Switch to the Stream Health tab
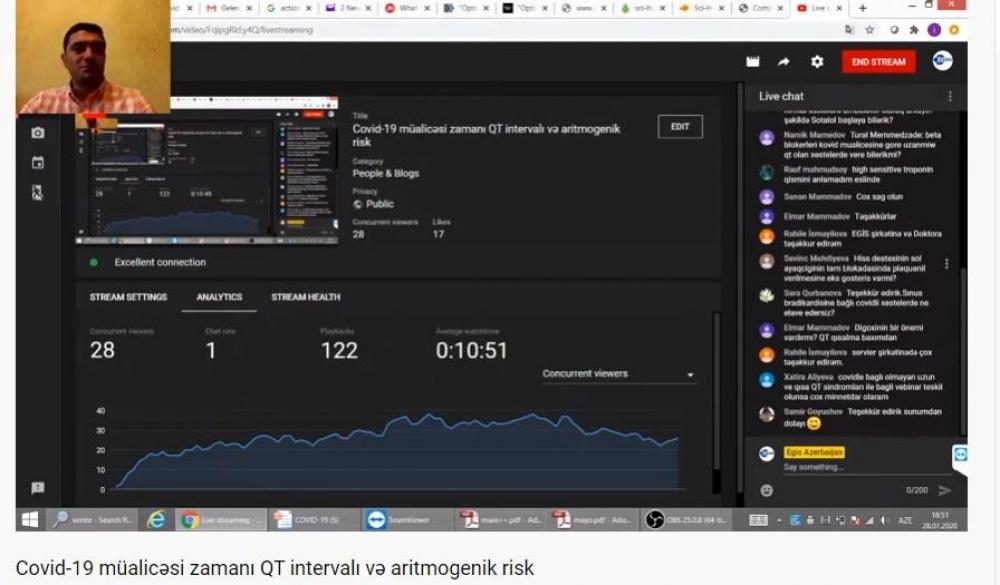This screenshot has height=585, width=1000. pyautogui.click(x=305, y=297)
